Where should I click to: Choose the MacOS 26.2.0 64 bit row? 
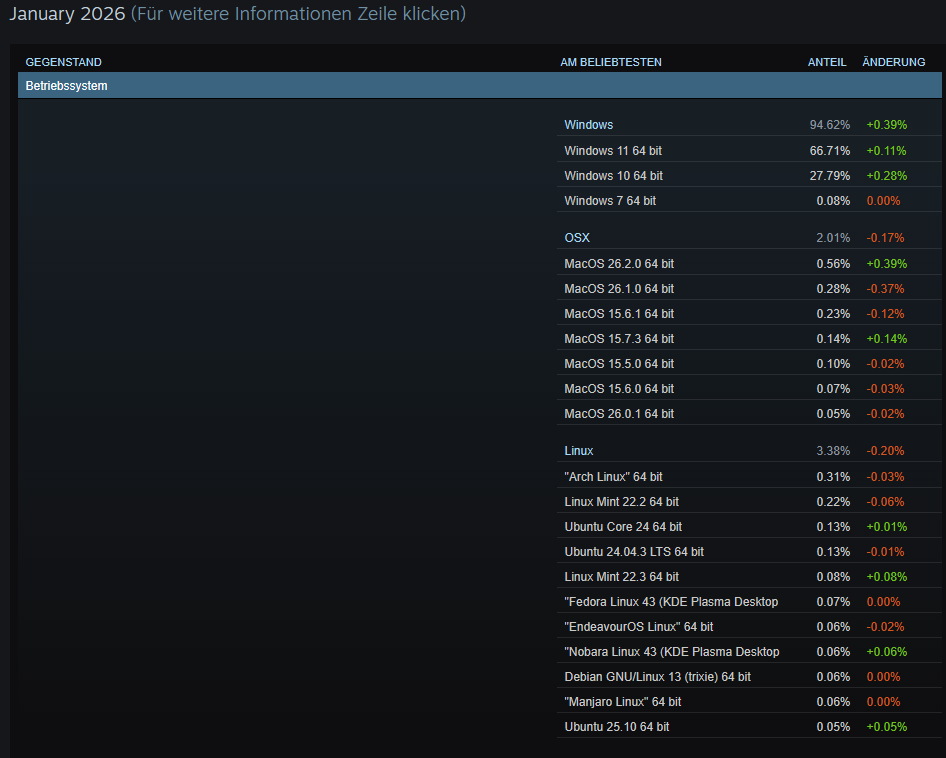click(x=749, y=264)
